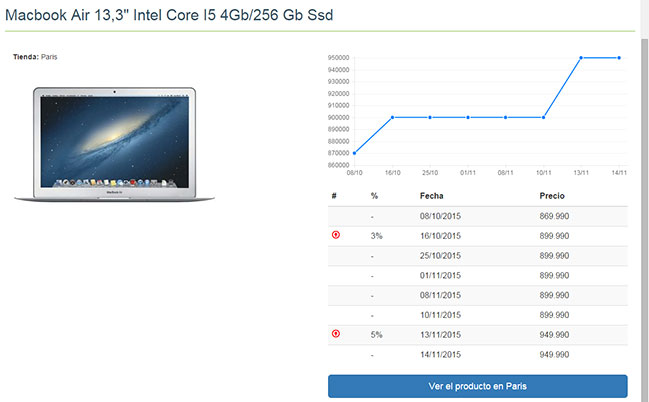Click the 14/11/2015 date in the last row
649x402 pixels.
coord(441,353)
